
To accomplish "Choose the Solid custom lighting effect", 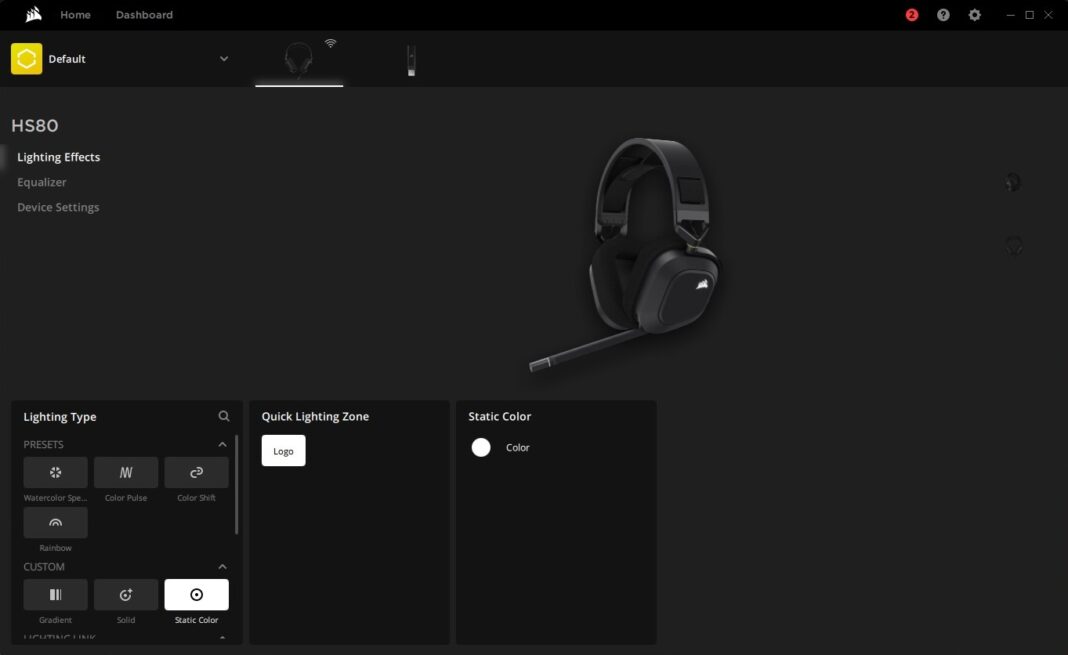I will coord(125,594).
